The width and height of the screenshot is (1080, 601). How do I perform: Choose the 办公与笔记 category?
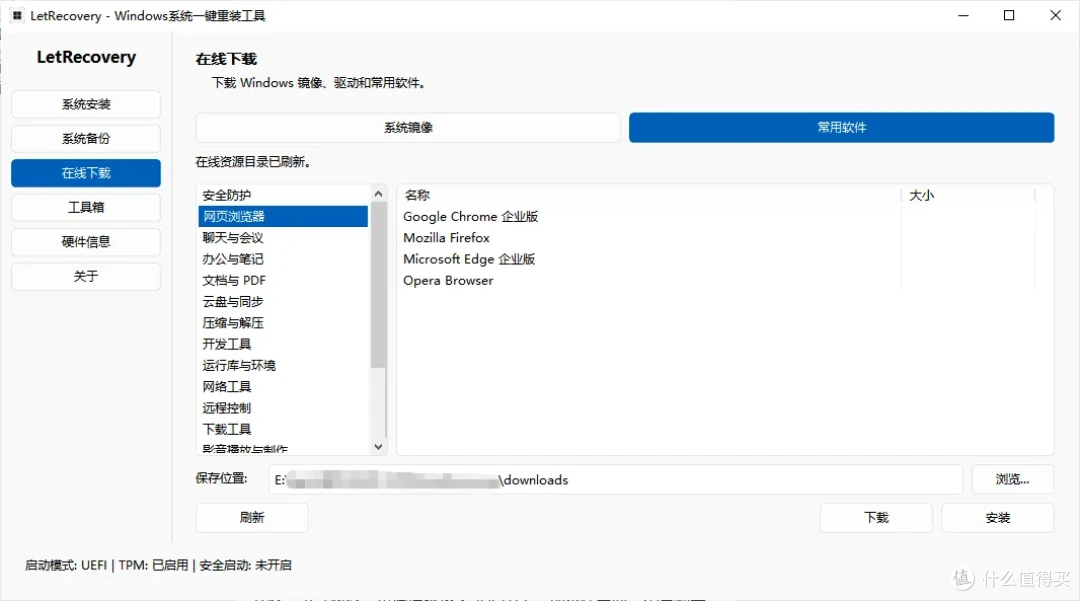[x=283, y=259]
